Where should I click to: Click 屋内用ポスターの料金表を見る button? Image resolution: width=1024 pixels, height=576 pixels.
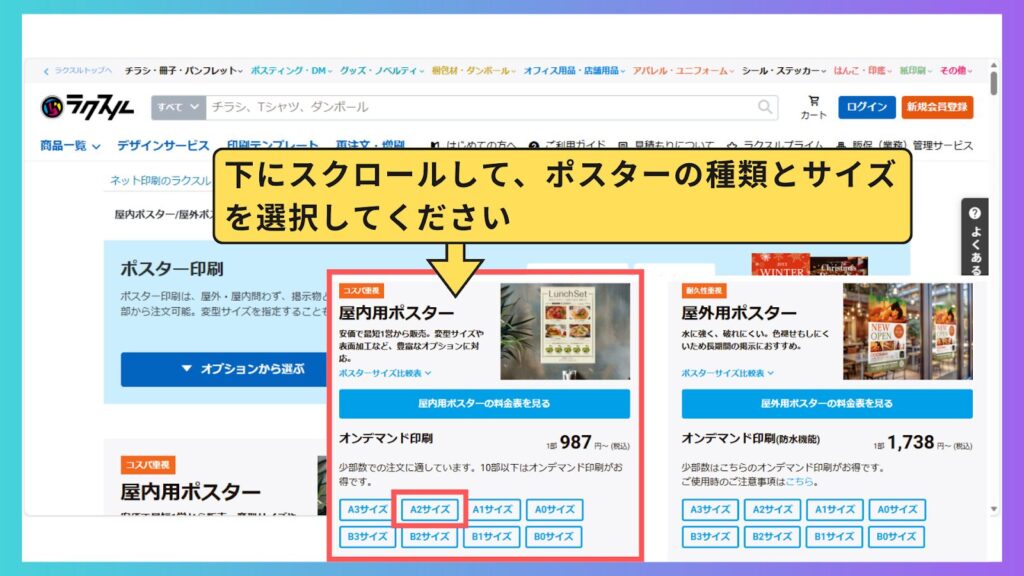[484, 404]
